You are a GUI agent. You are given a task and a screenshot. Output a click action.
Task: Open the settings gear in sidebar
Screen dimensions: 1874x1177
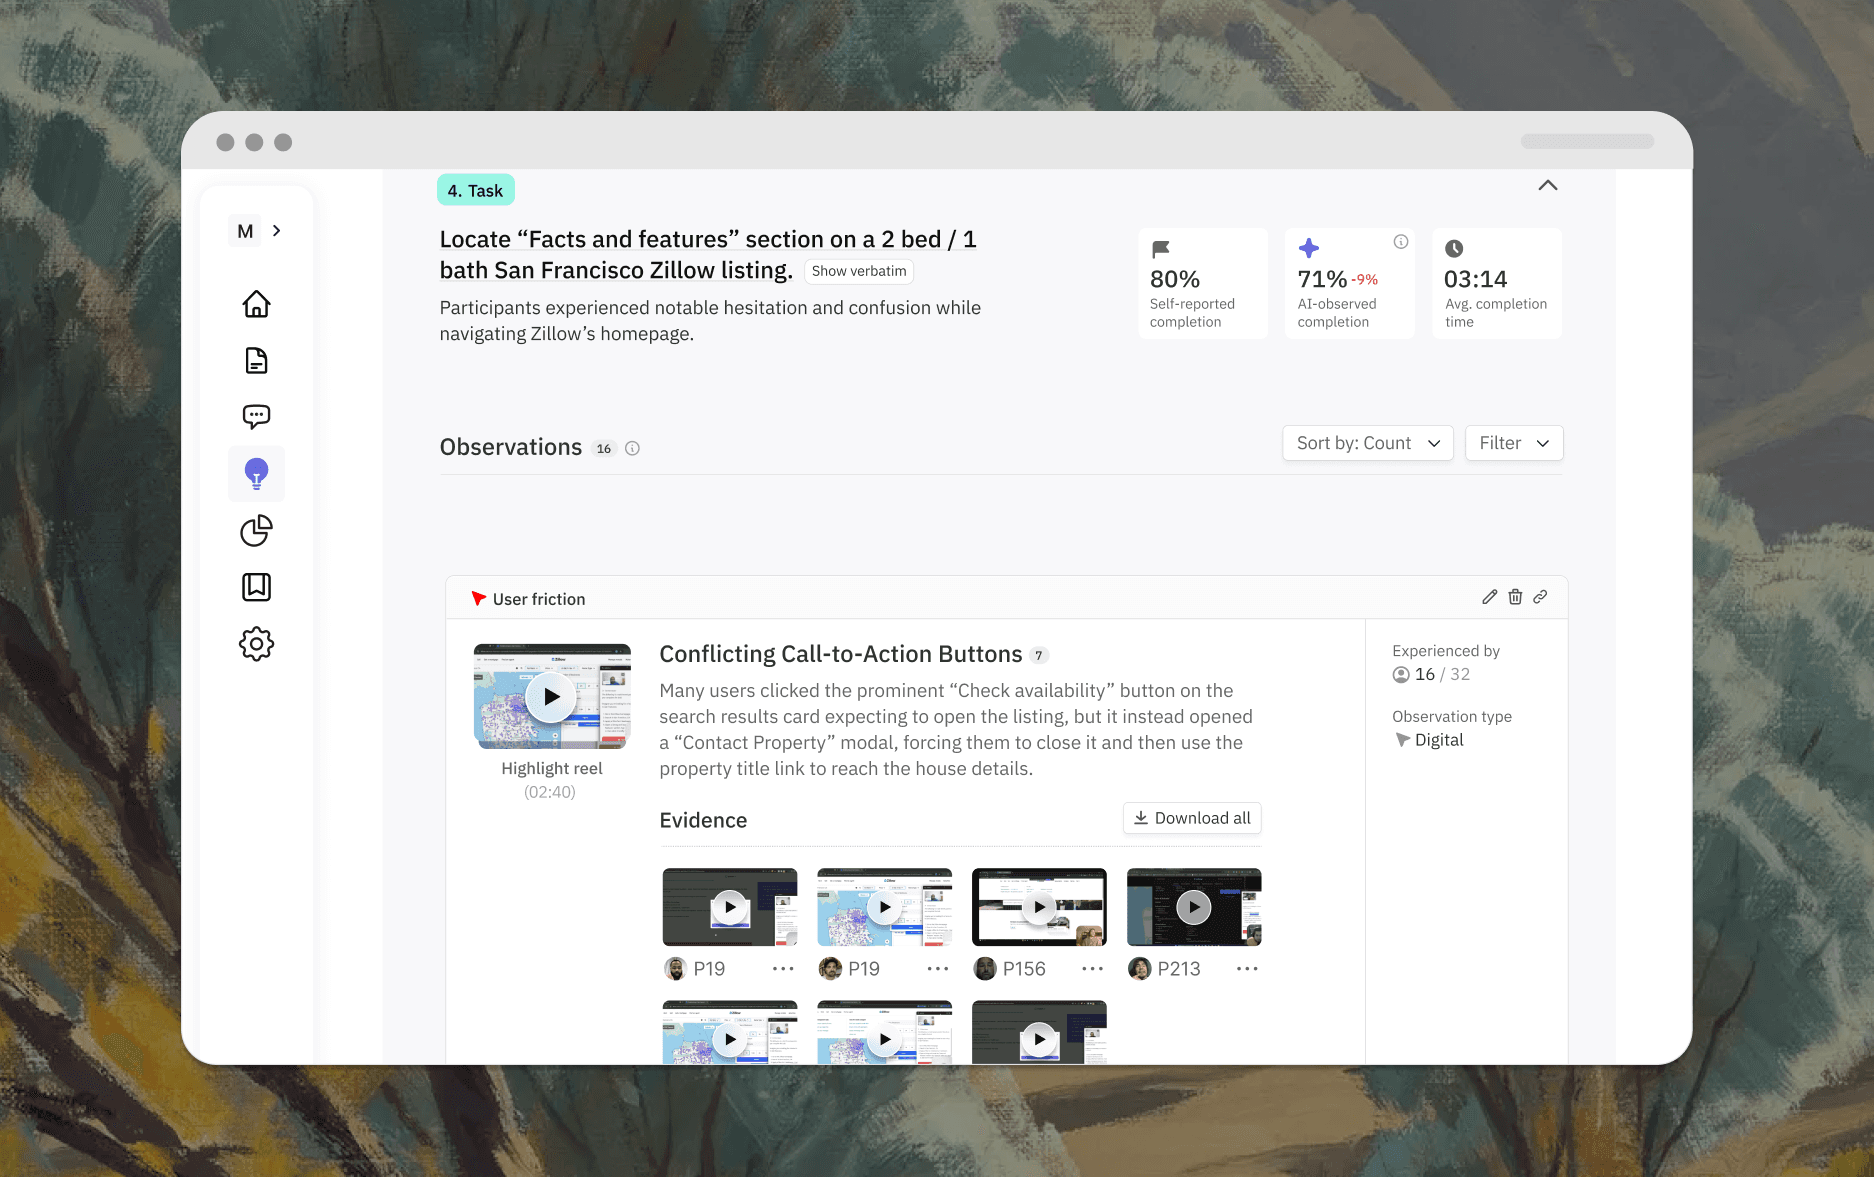click(x=256, y=644)
